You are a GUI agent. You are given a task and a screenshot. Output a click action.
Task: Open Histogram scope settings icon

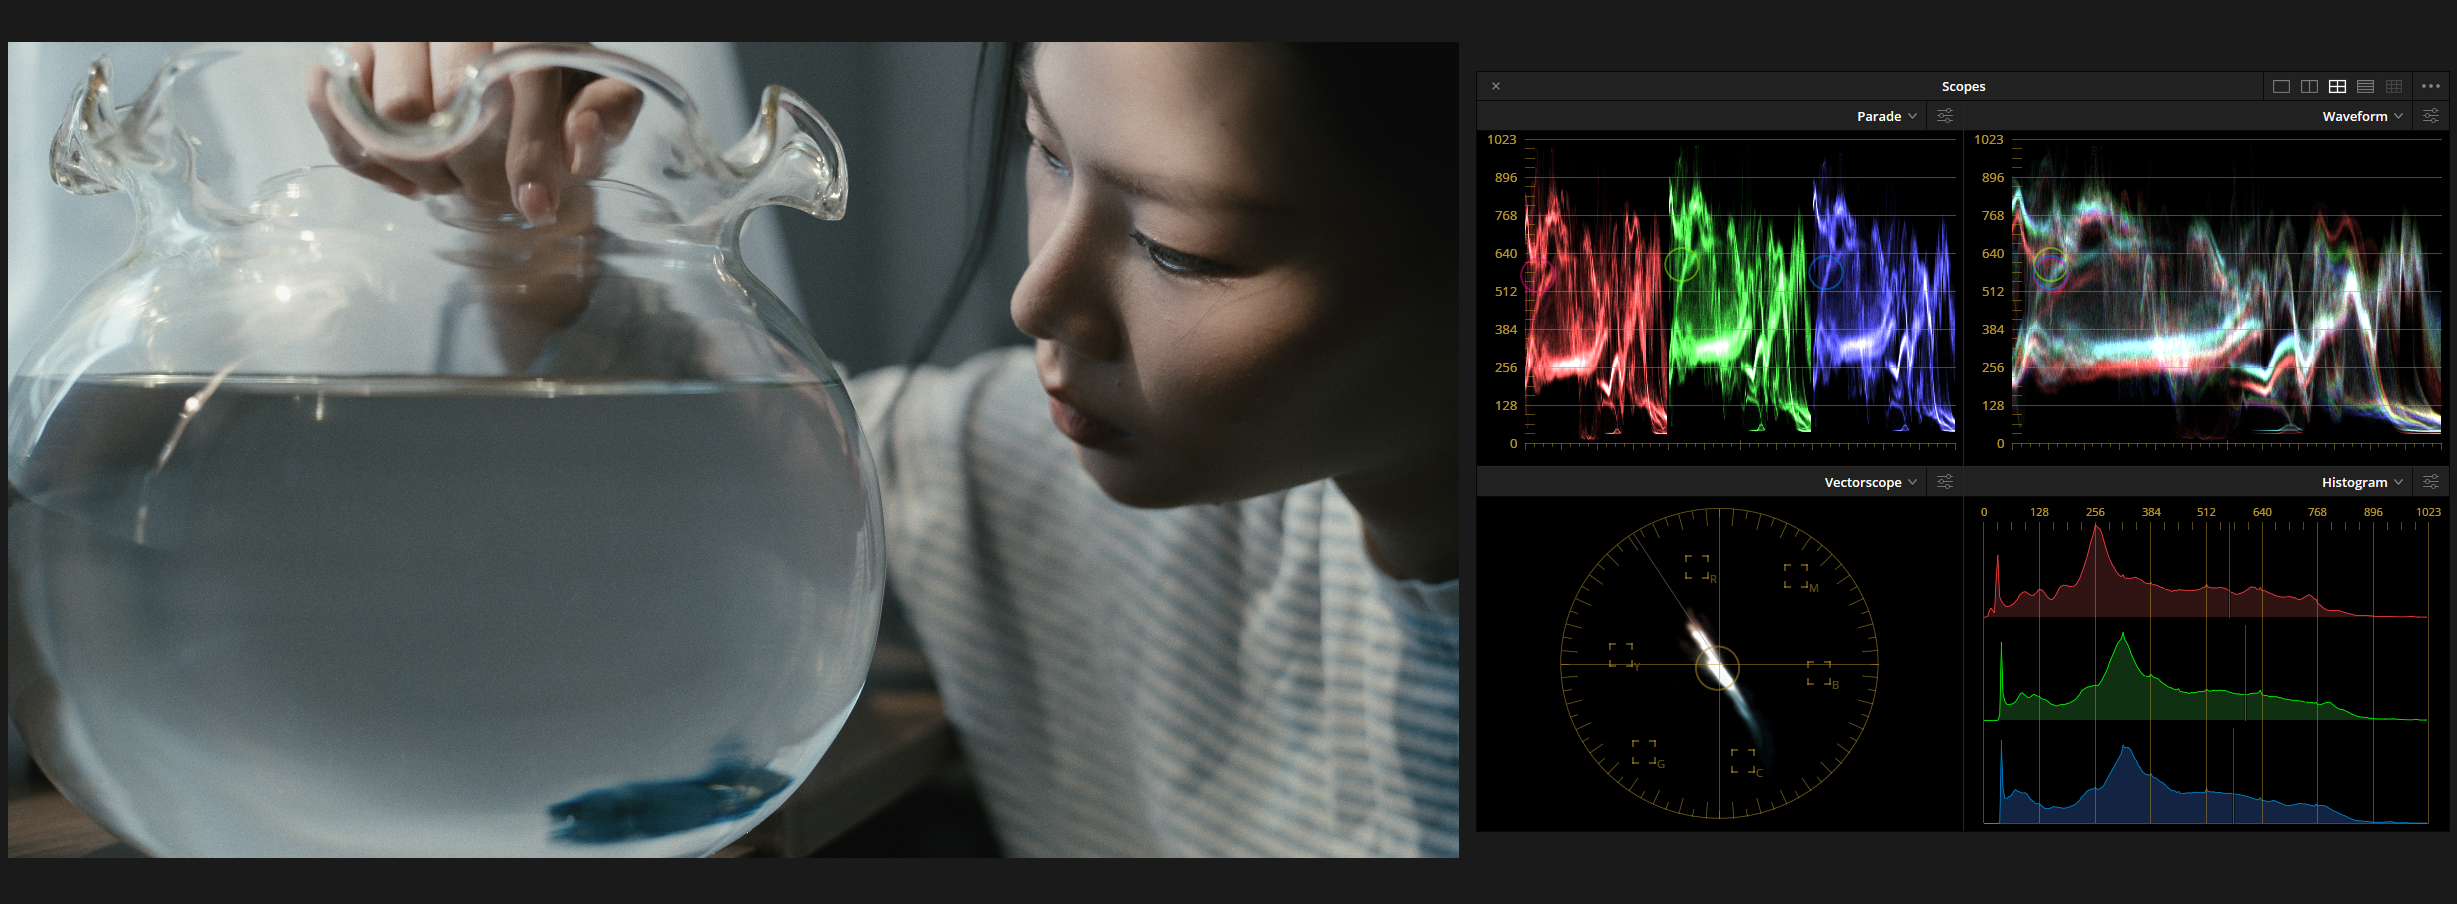point(2431,482)
